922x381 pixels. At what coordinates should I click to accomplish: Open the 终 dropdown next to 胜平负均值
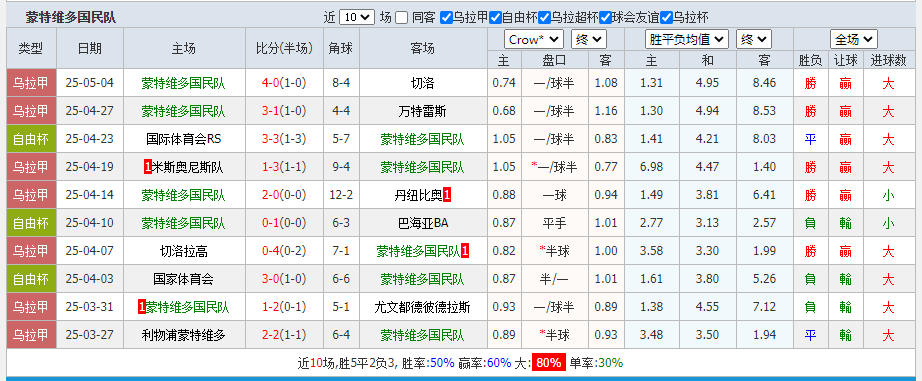(754, 39)
